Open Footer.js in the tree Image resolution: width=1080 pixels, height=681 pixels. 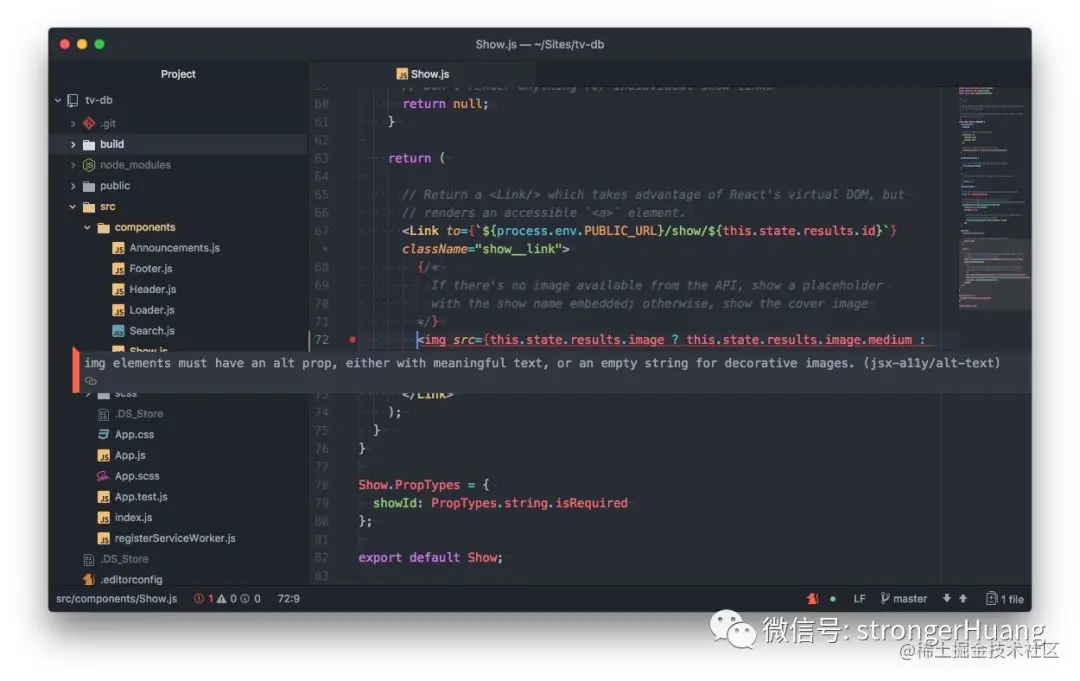pyautogui.click(x=150, y=269)
